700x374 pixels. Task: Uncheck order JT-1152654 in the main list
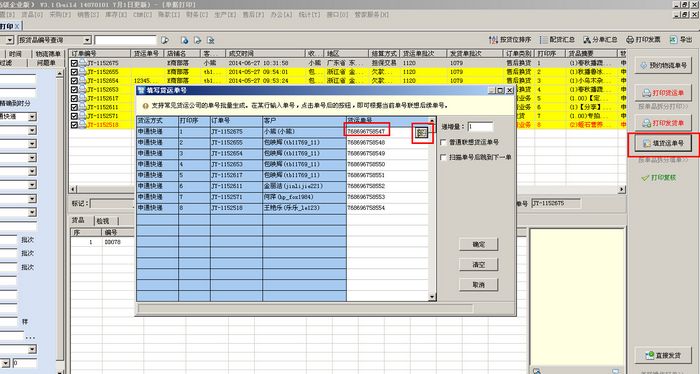(x=74, y=81)
